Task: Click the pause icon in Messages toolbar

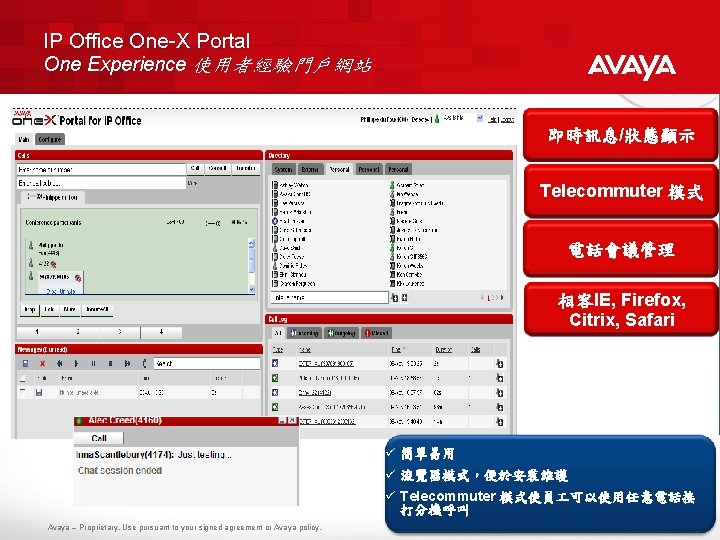Action: [x=93, y=364]
